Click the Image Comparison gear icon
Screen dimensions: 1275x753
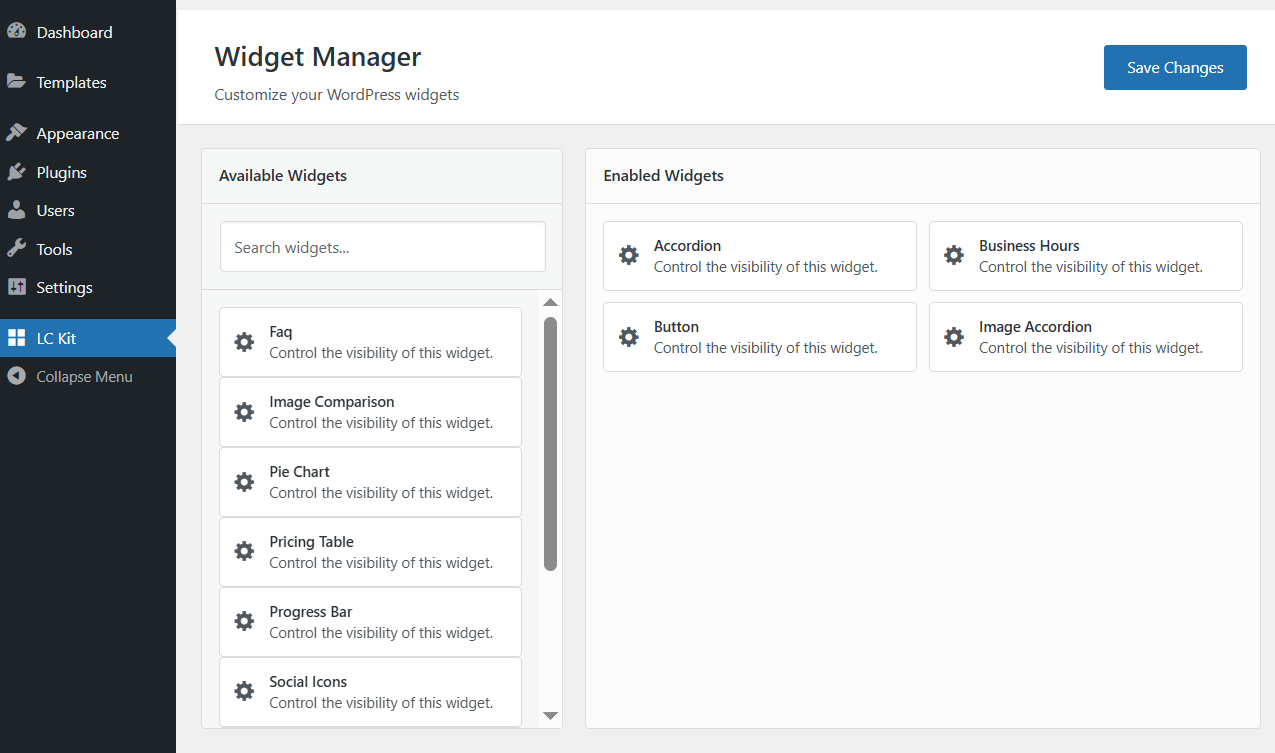pos(244,412)
